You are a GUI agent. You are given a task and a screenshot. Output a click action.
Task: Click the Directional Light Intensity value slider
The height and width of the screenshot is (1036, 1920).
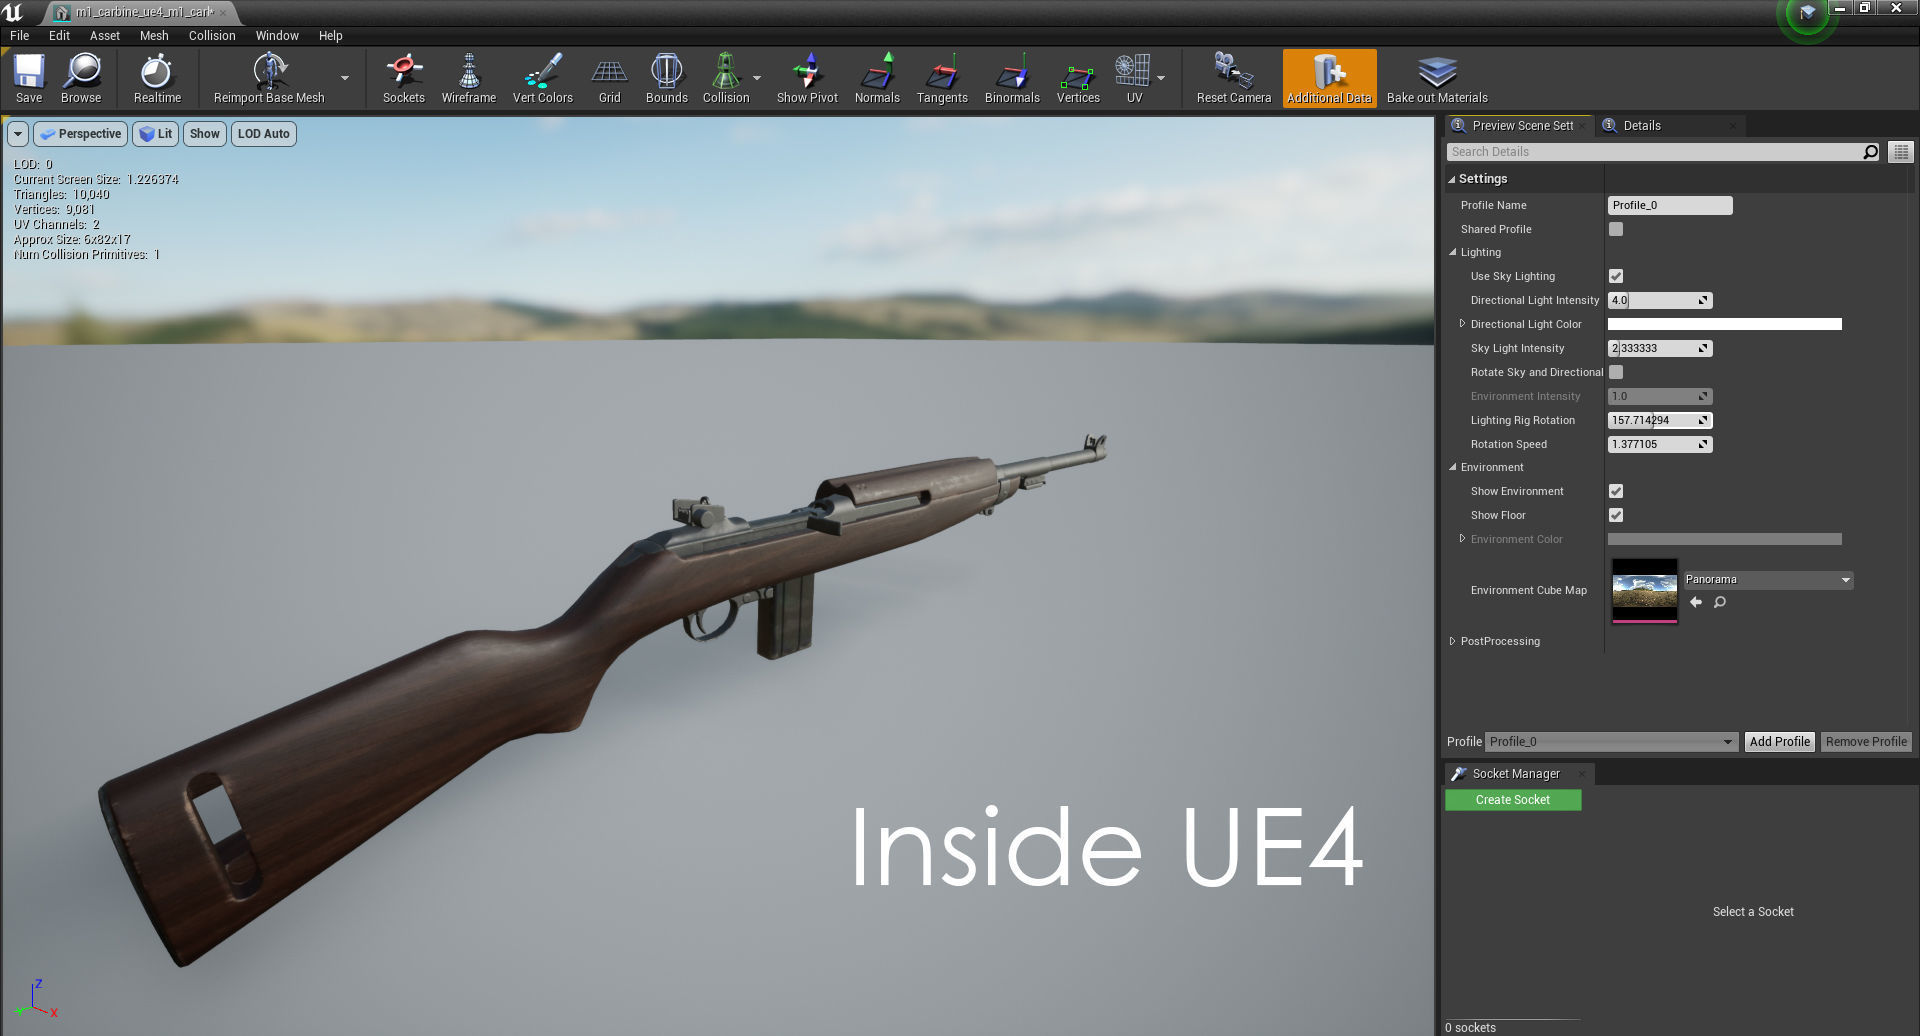point(1660,300)
